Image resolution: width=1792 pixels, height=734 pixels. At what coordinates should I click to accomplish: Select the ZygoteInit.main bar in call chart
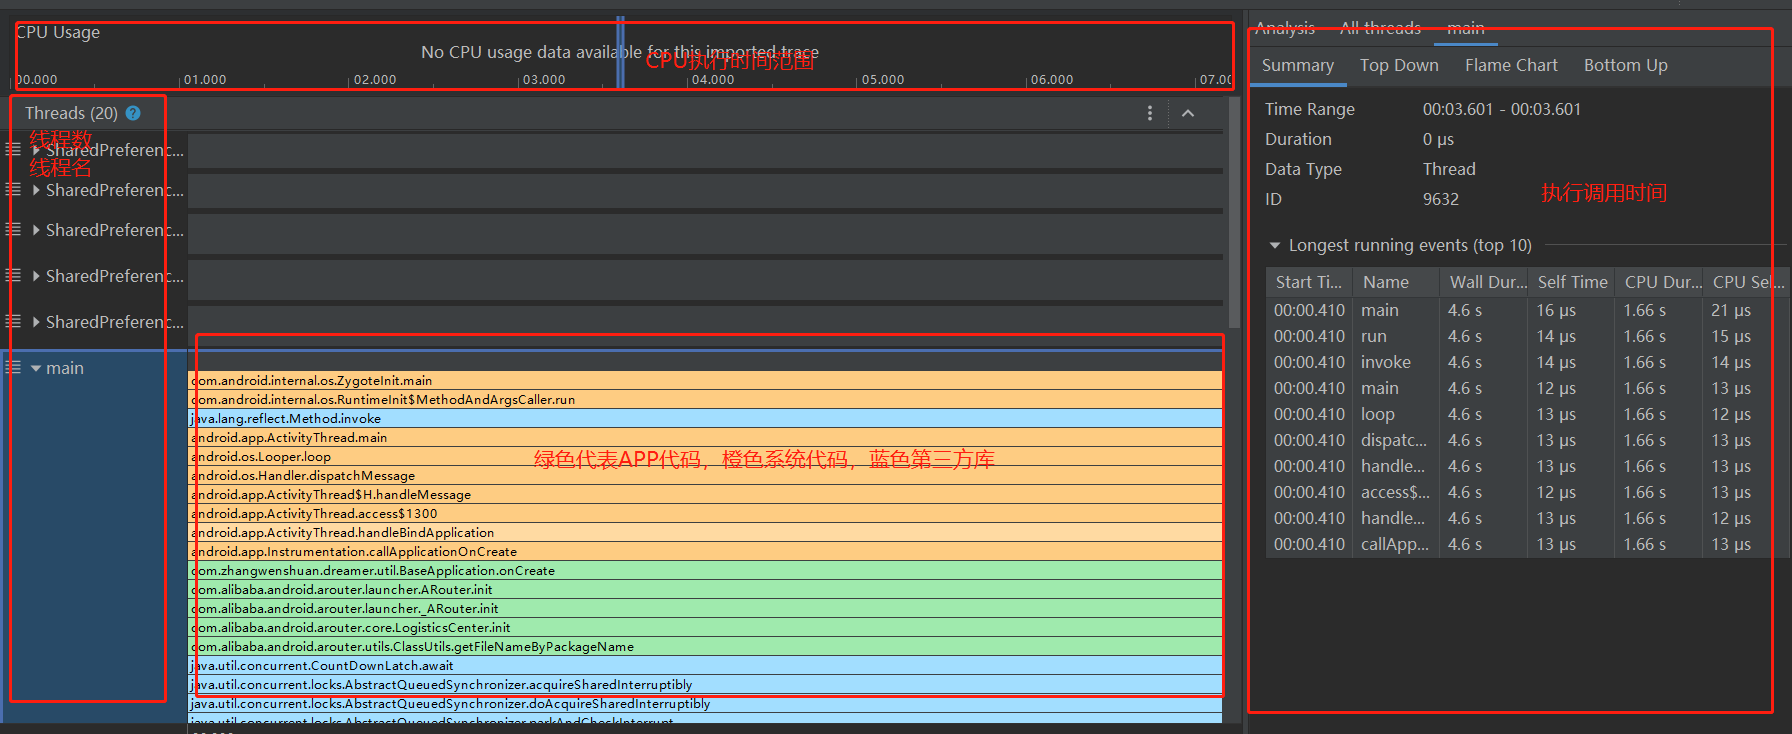pyautogui.click(x=705, y=380)
